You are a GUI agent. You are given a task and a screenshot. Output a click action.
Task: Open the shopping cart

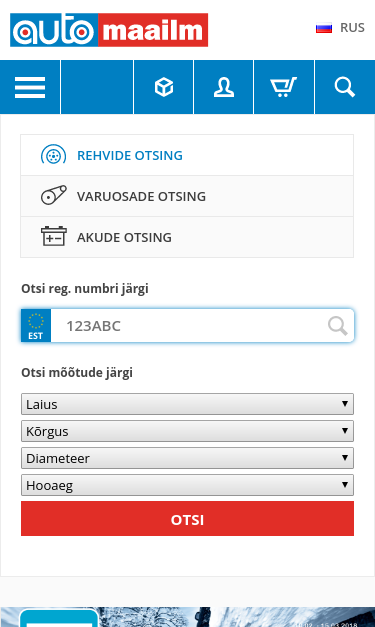coord(284,87)
